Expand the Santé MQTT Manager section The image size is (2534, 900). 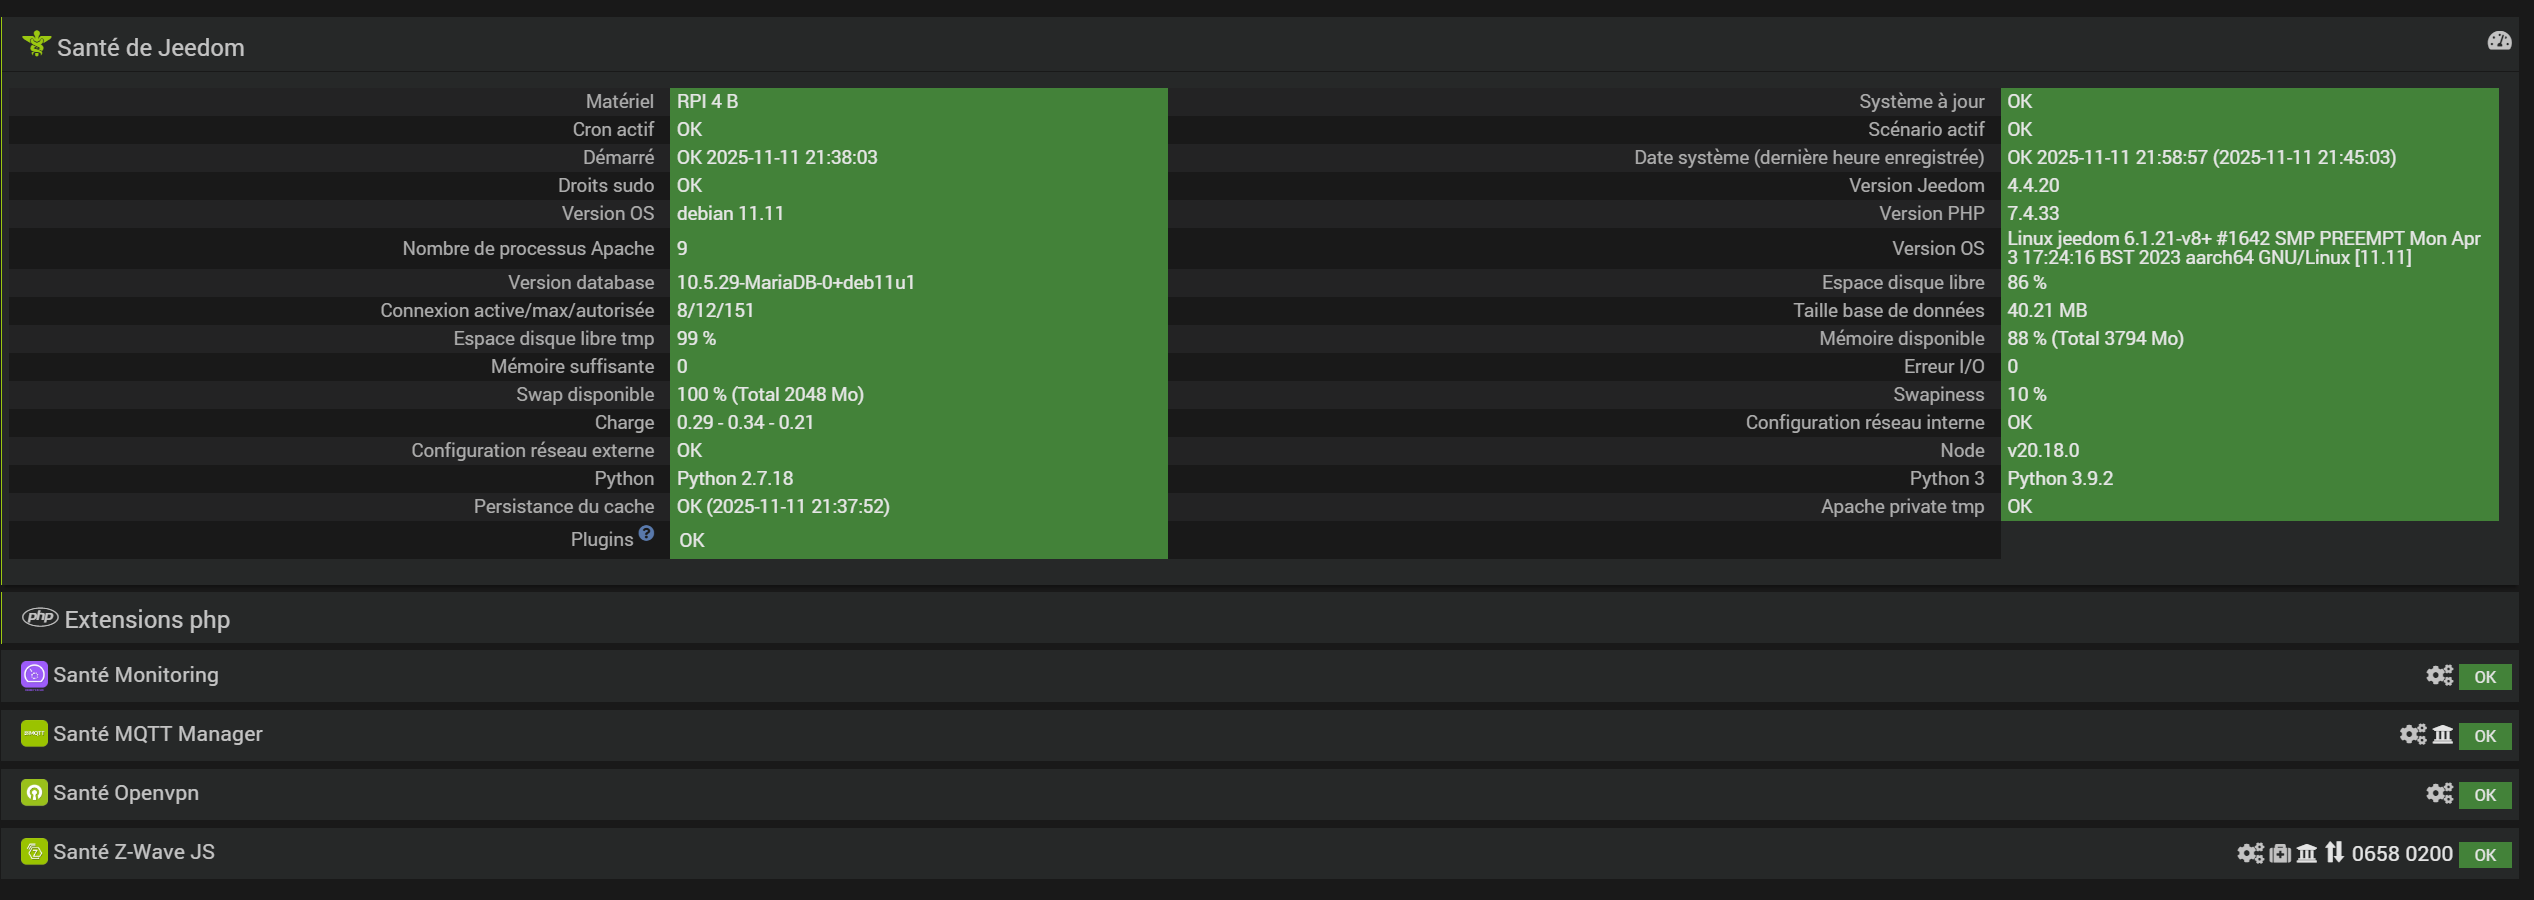pyautogui.click(x=157, y=734)
